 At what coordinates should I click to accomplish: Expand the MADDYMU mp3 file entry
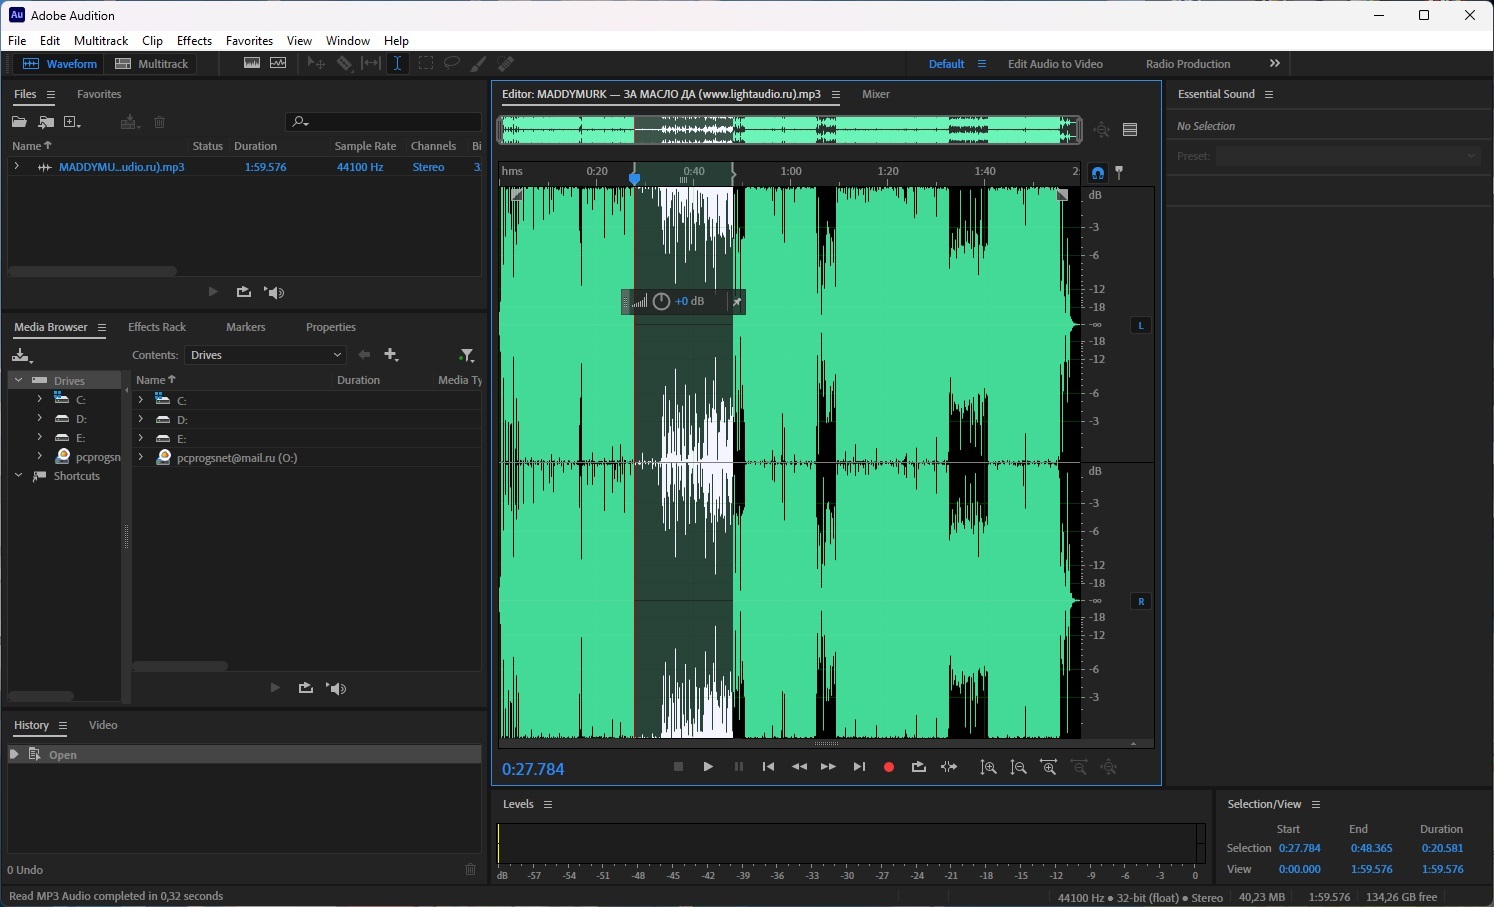pos(17,167)
